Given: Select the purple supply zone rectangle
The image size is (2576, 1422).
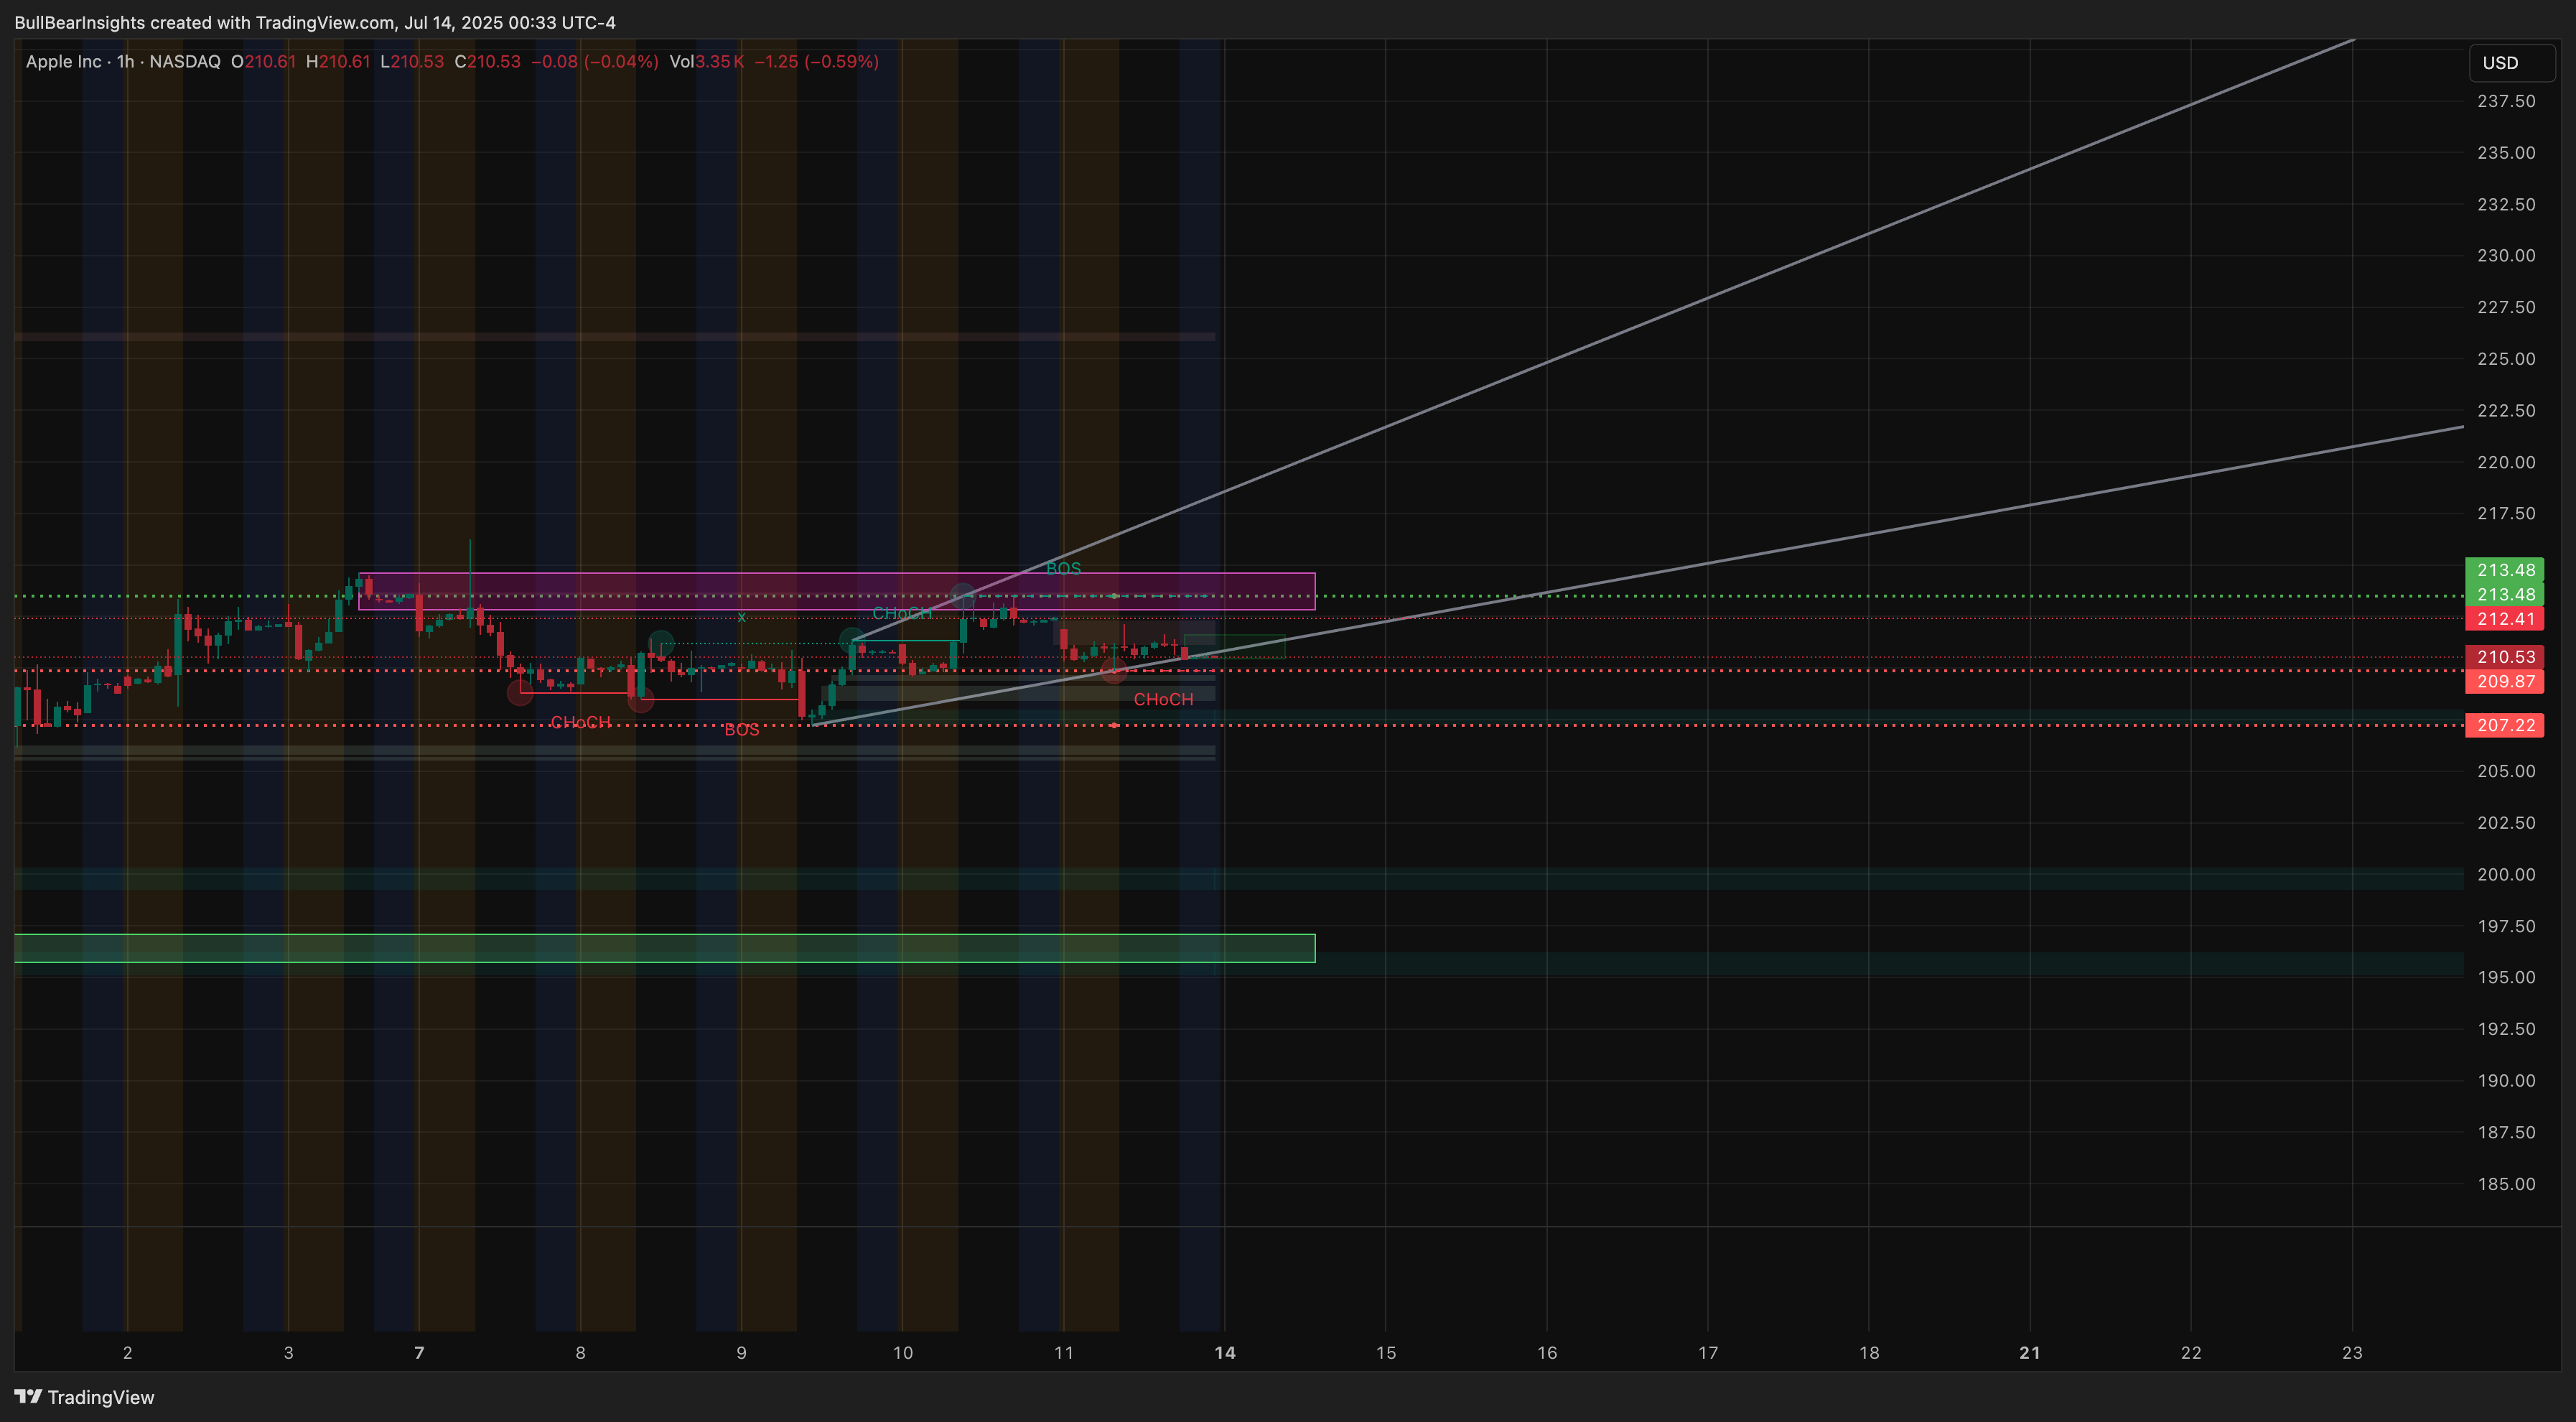Looking at the screenshot, I should tap(836, 591).
